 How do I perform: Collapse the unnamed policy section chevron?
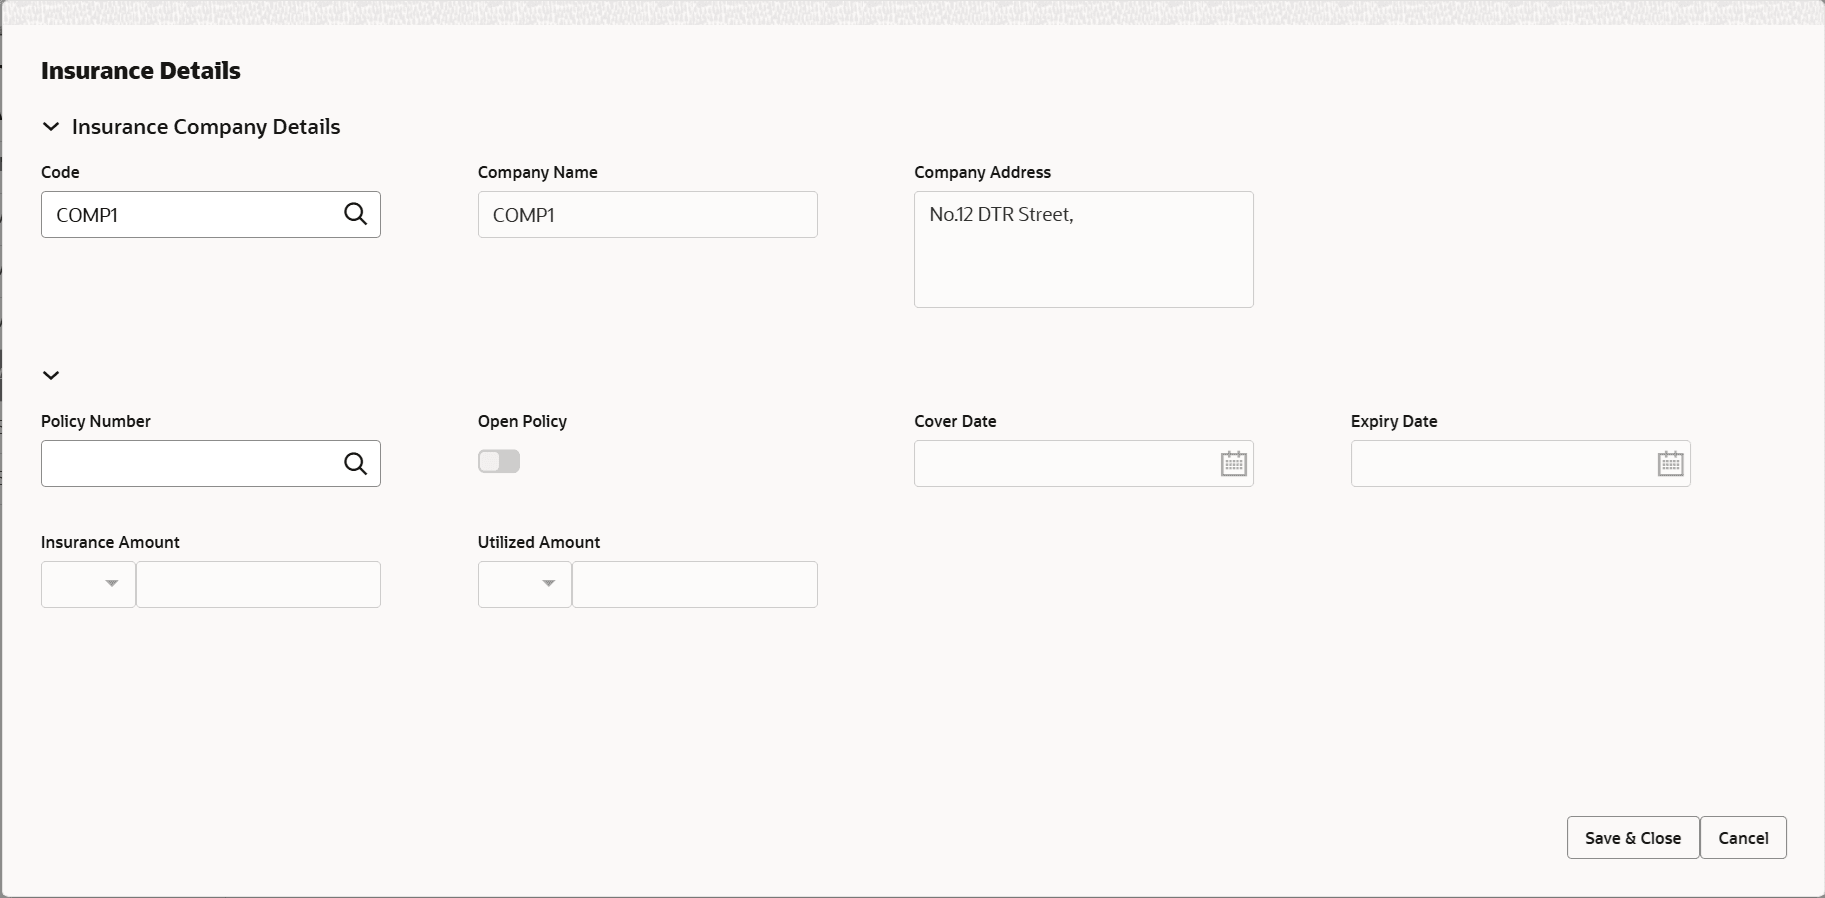click(51, 375)
